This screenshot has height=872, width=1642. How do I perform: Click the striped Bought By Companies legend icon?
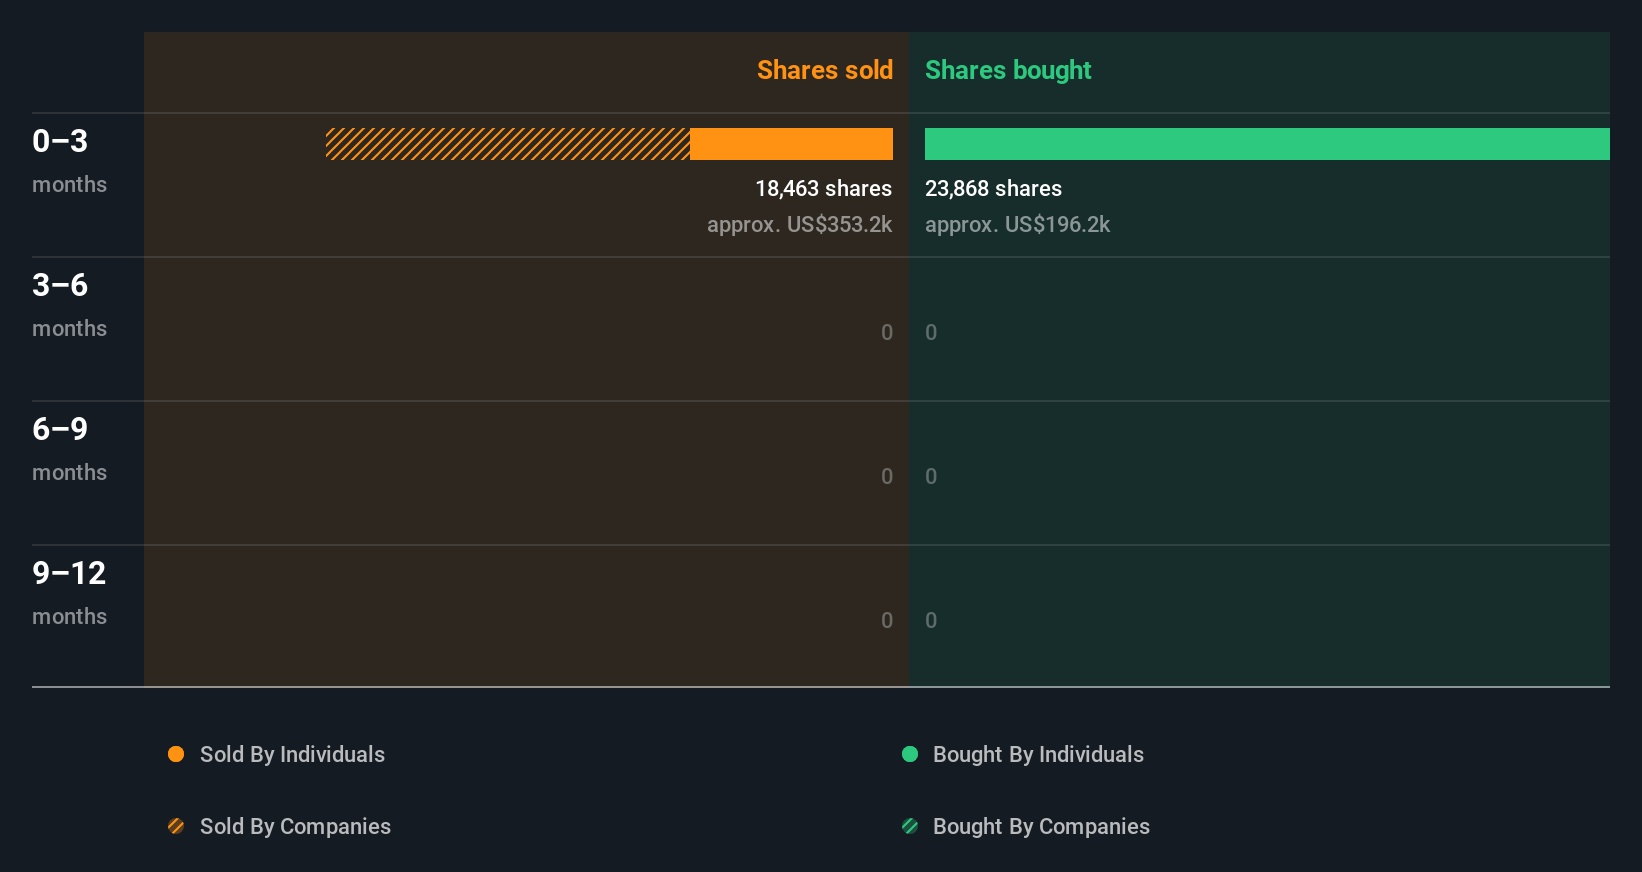coord(910,826)
